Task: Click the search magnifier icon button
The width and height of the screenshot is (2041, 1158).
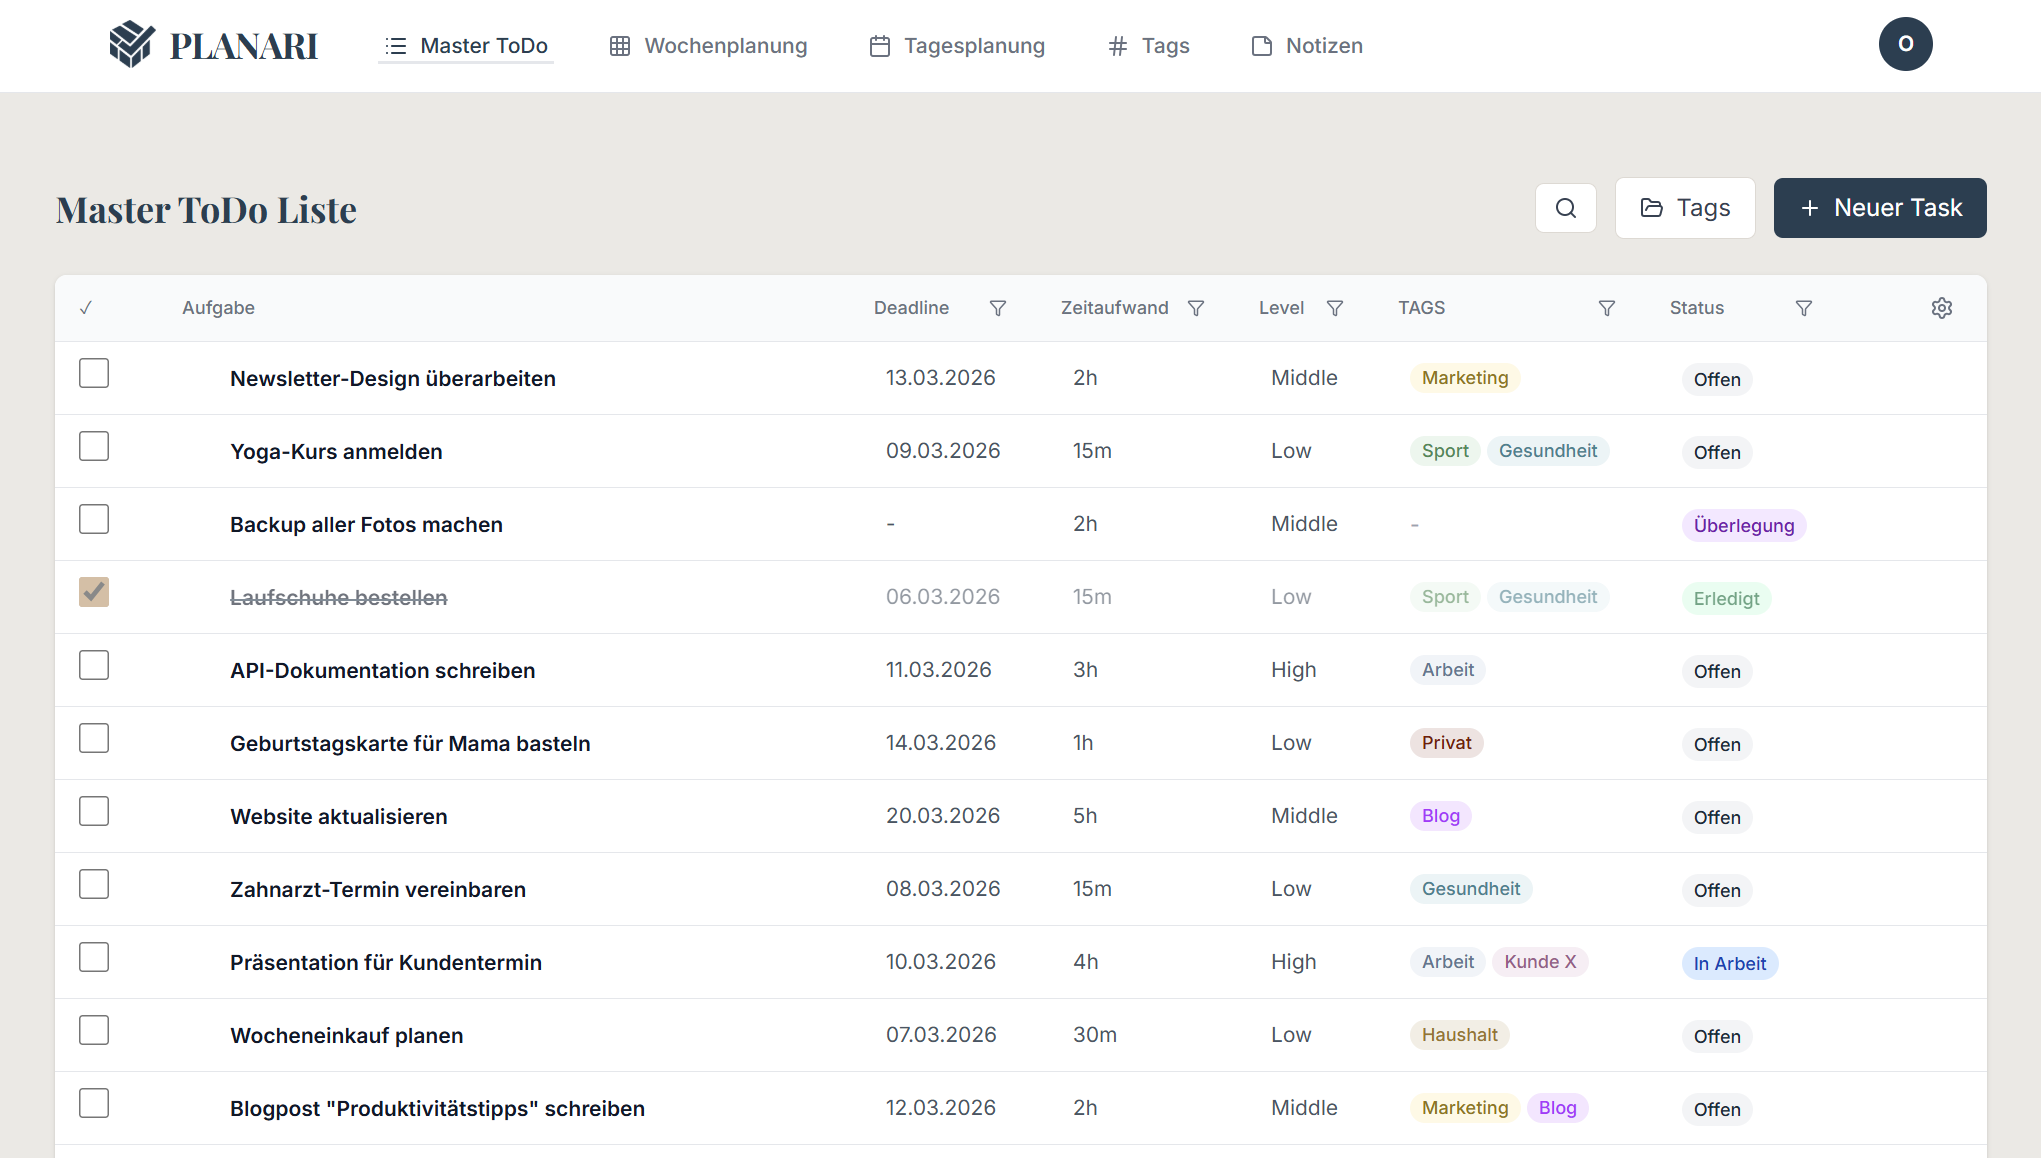Action: point(1565,208)
